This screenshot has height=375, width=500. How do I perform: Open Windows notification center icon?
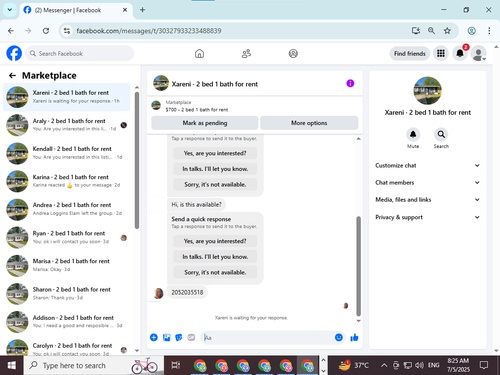click(x=484, y=365)
